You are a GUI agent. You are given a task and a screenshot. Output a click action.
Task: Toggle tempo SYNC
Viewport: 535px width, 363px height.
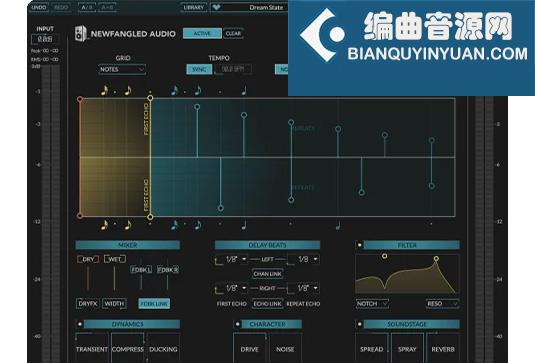point(199,69)
